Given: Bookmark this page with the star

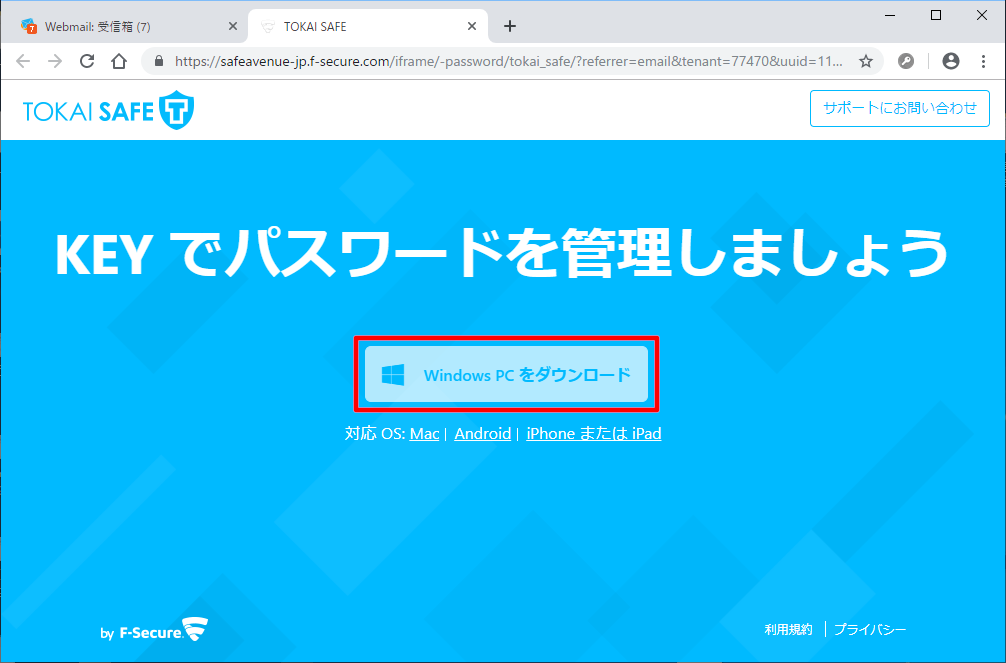Looking at the screenshot, I should pyautogui.click(x=865, y=61).
